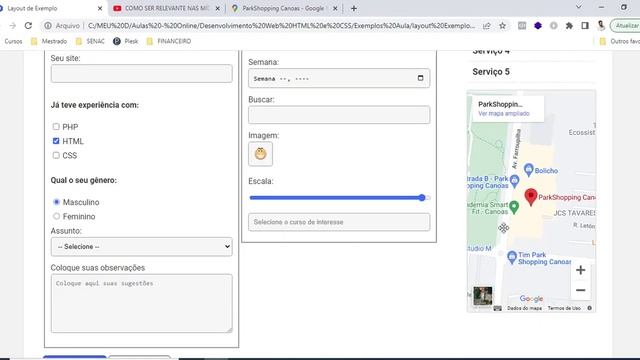This screenshot has width=640, height=360.
Task: Open map keyboard shortcuts icon
Action: 497,308
